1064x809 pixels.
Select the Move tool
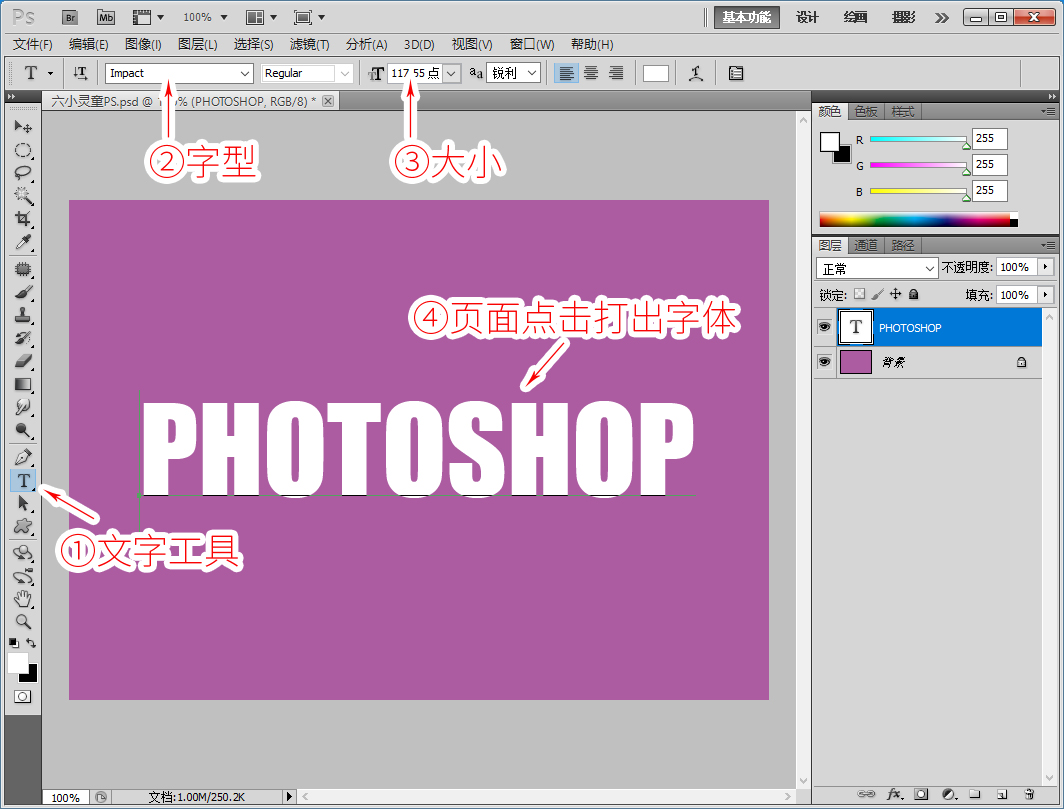coord(23,127)
